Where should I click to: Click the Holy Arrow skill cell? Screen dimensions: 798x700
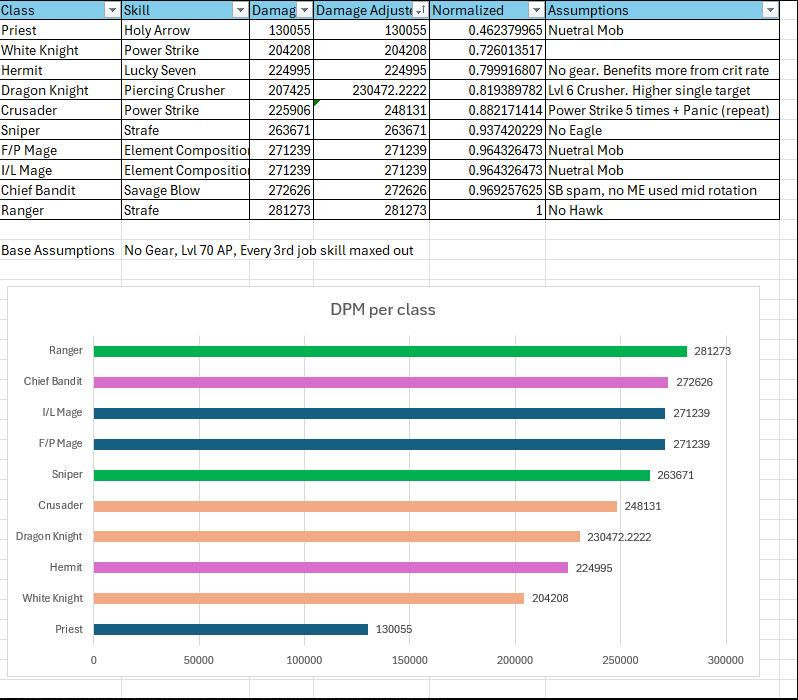pos(186,30)
